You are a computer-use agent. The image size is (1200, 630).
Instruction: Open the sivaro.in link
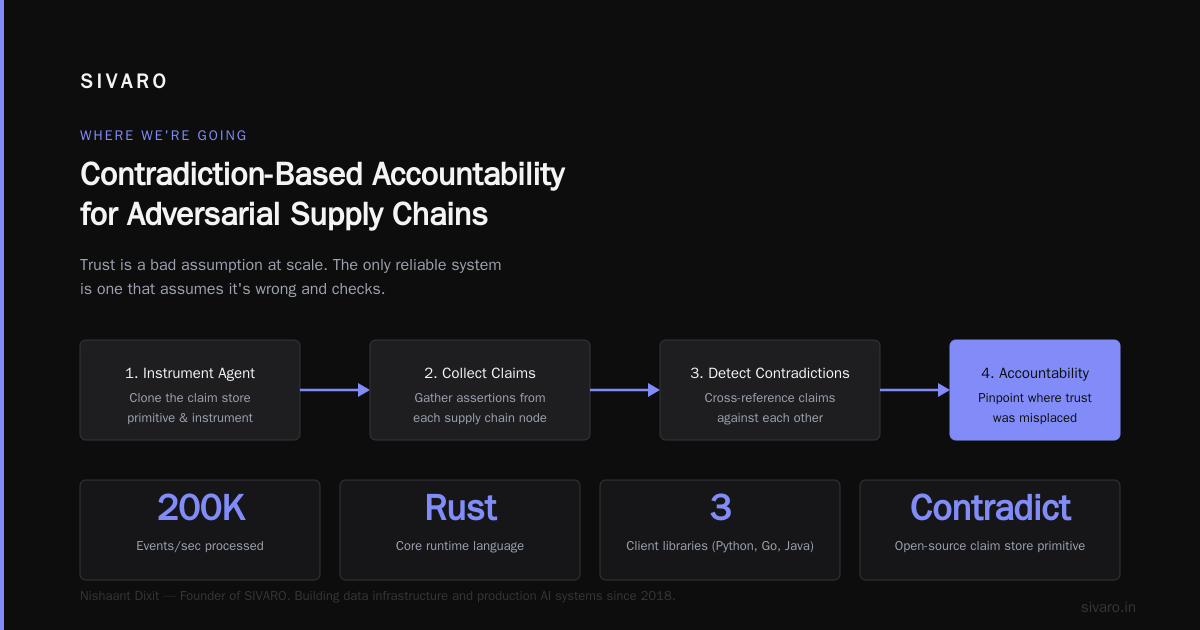[x=1108, y=607]
